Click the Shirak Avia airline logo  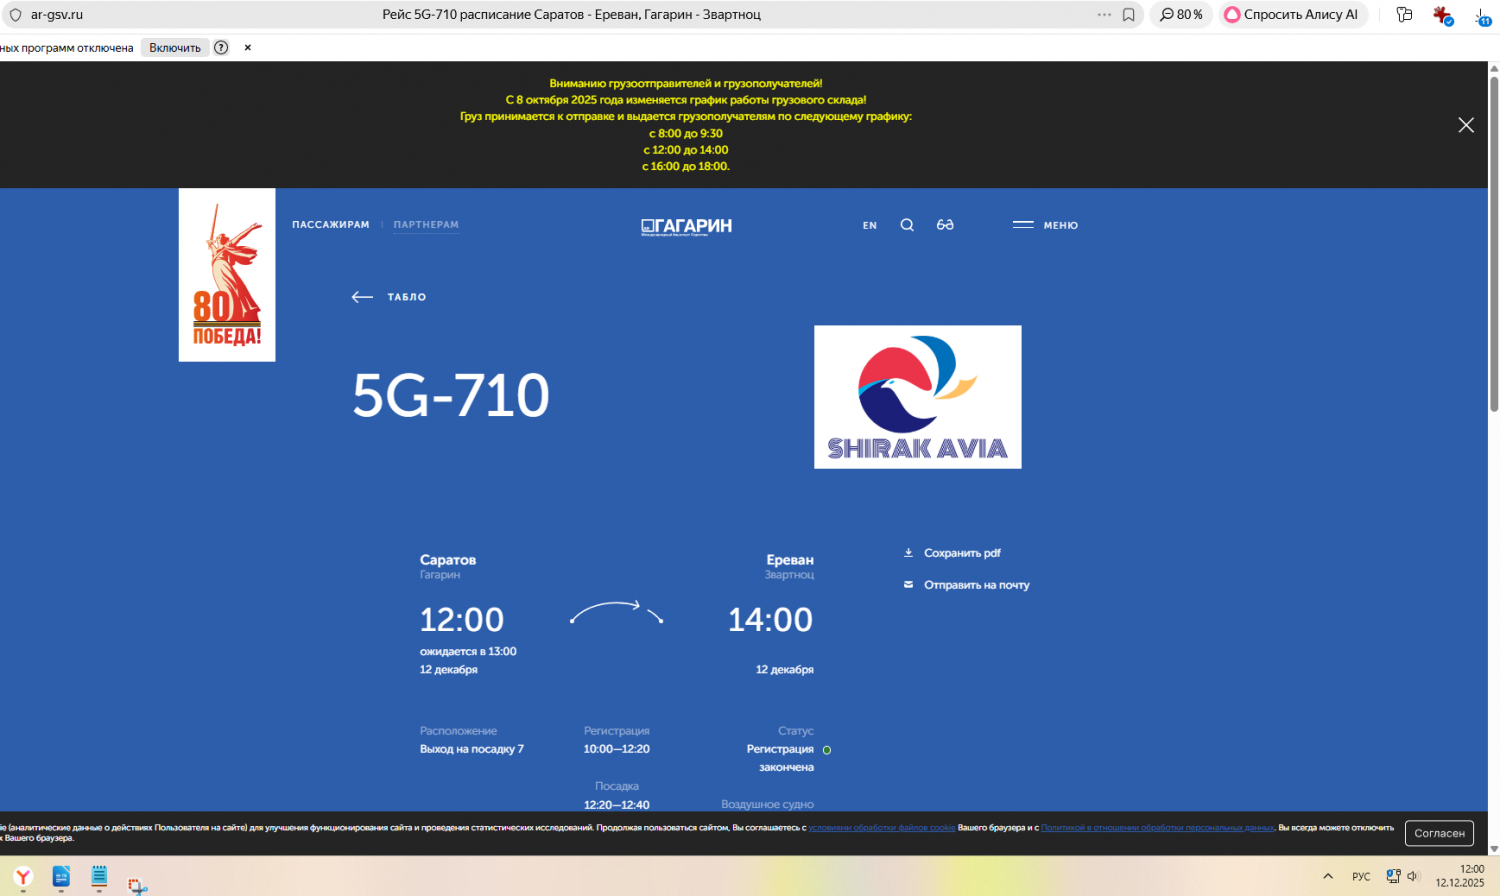pyautogui.click(x=917, y=397)
